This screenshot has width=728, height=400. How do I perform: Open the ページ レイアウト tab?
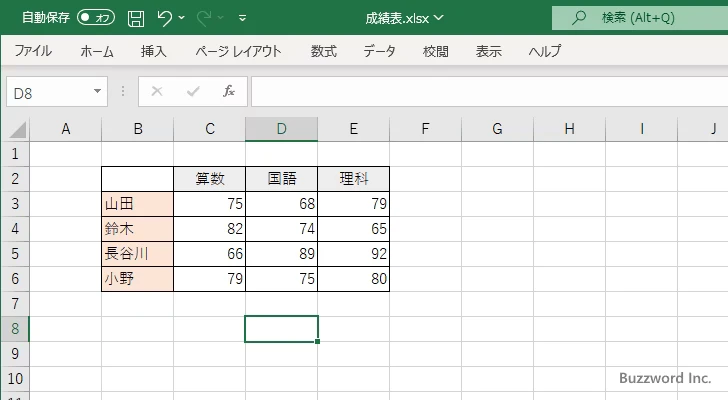238,51
